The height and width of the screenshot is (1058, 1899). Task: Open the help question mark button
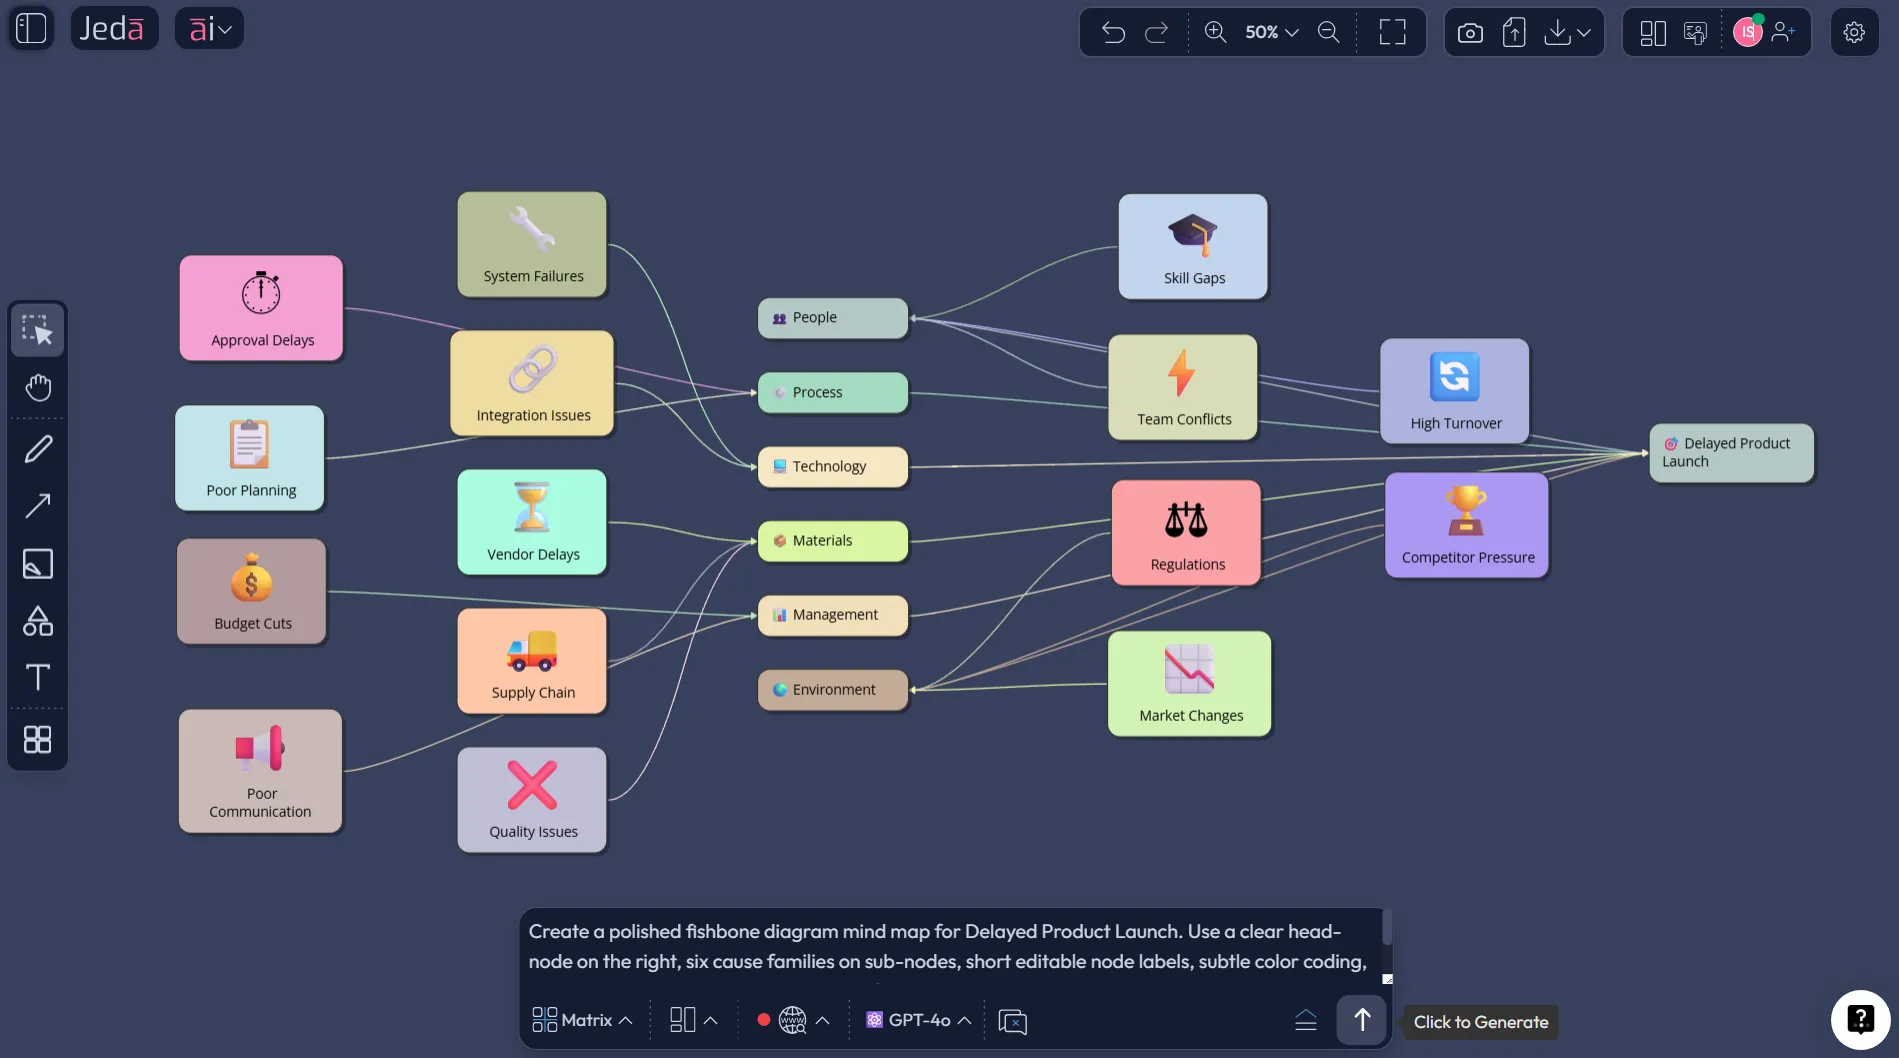(1859, 1019)
